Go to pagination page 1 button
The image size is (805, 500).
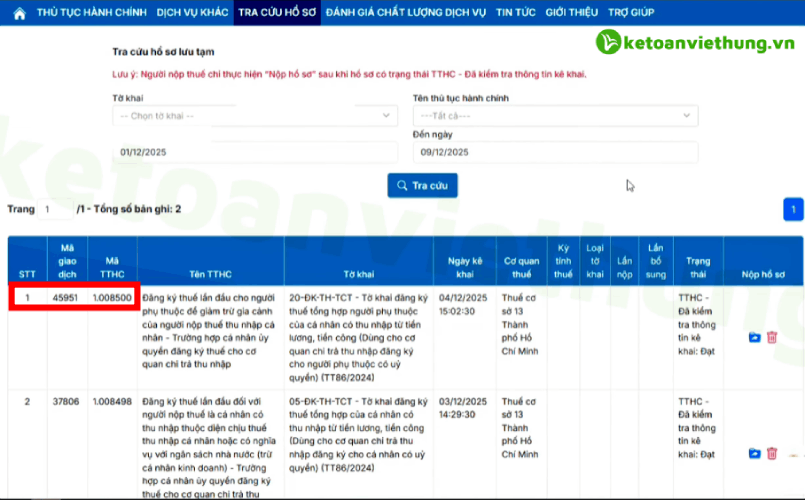click(793, 209)
